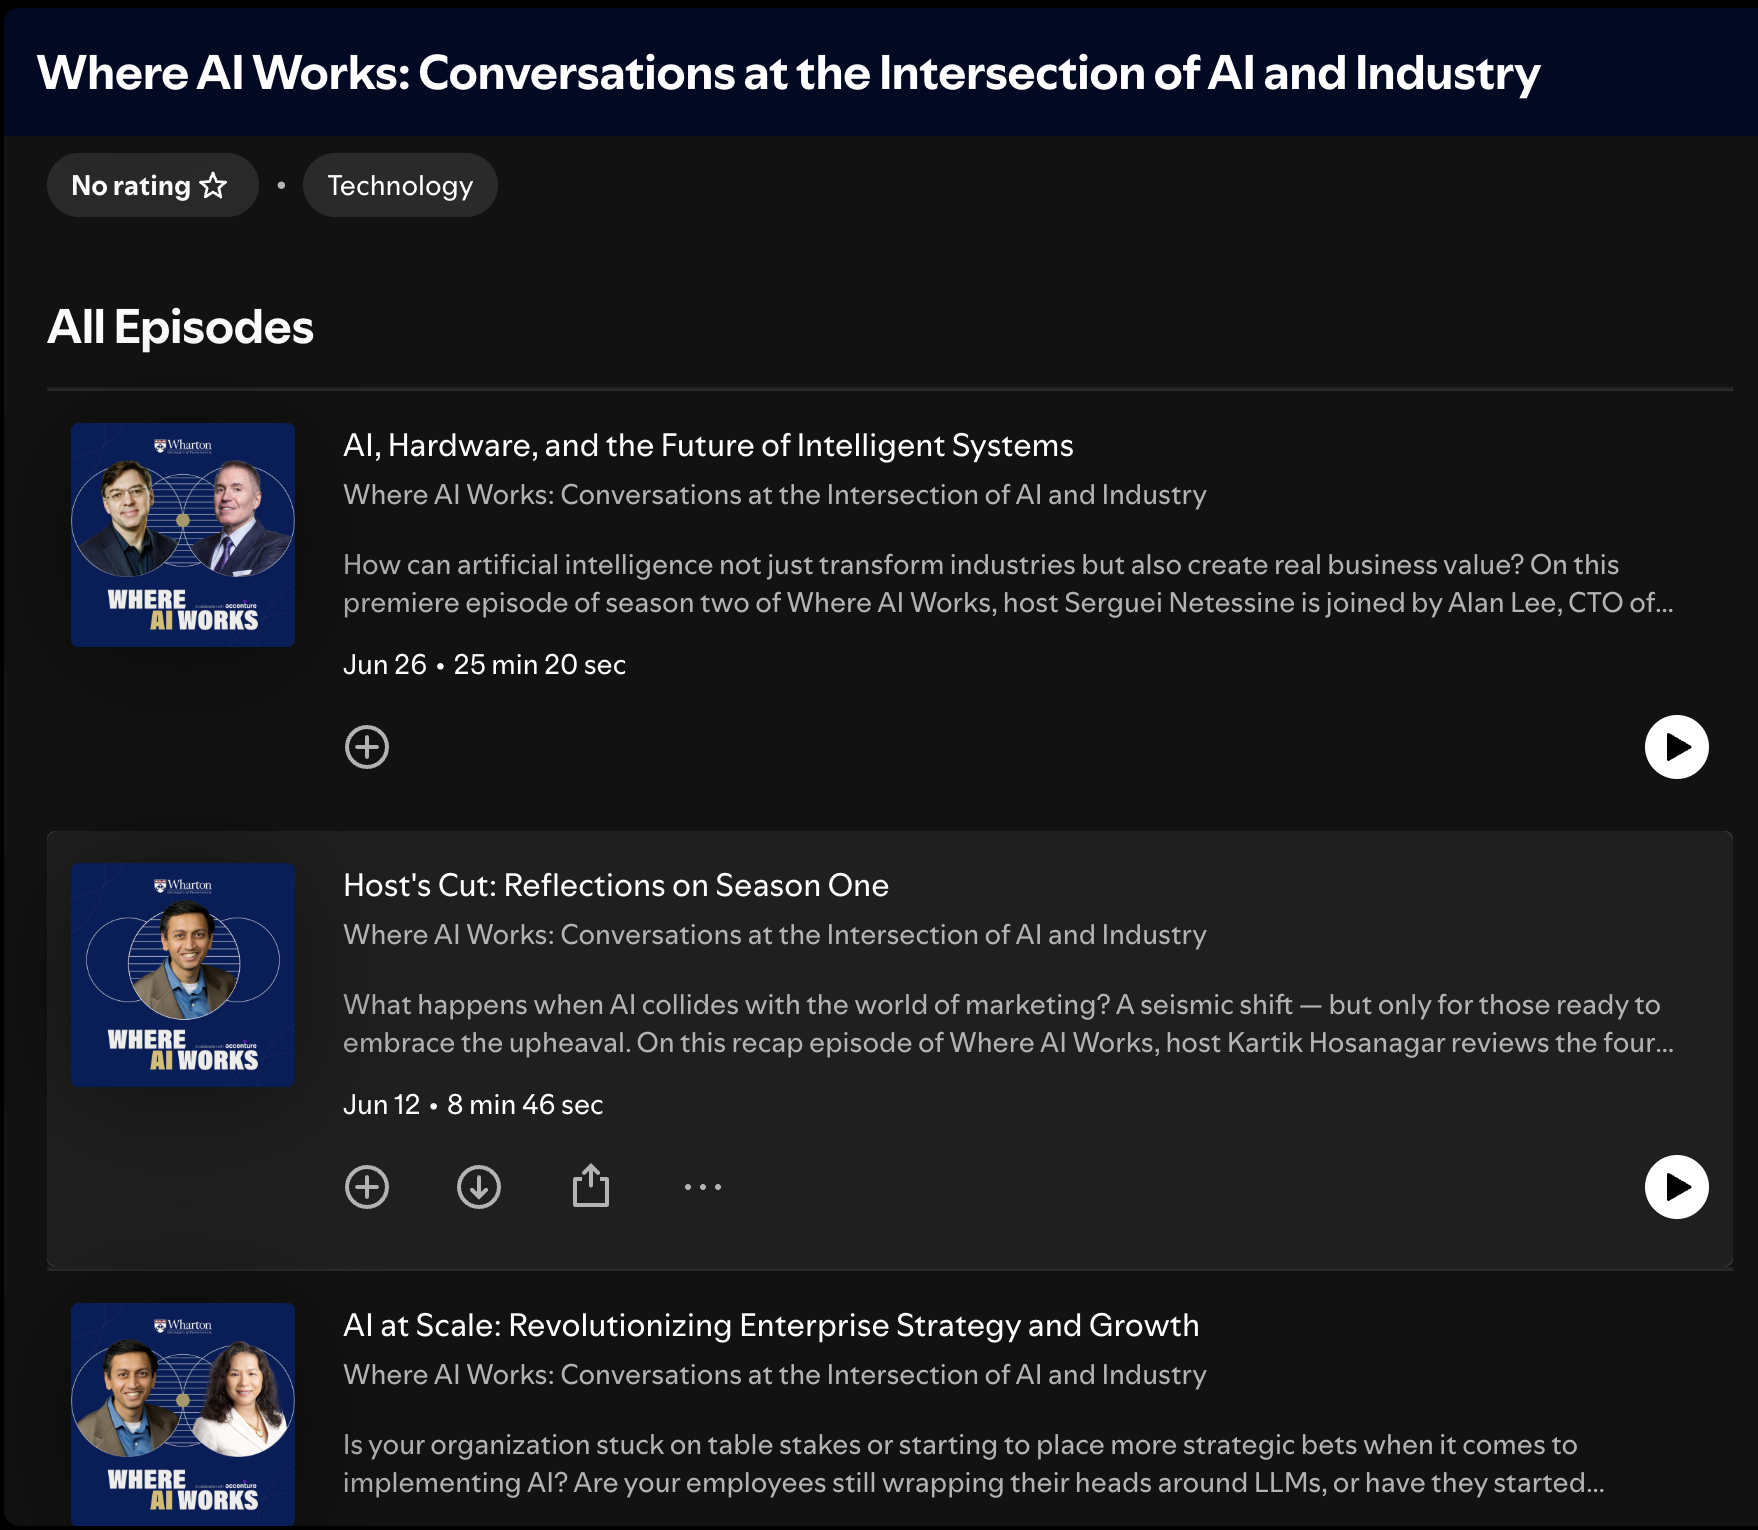Click "Jun 12 • 8 min 46 sec" text

pyautogui.click(x=473, y=1105)
